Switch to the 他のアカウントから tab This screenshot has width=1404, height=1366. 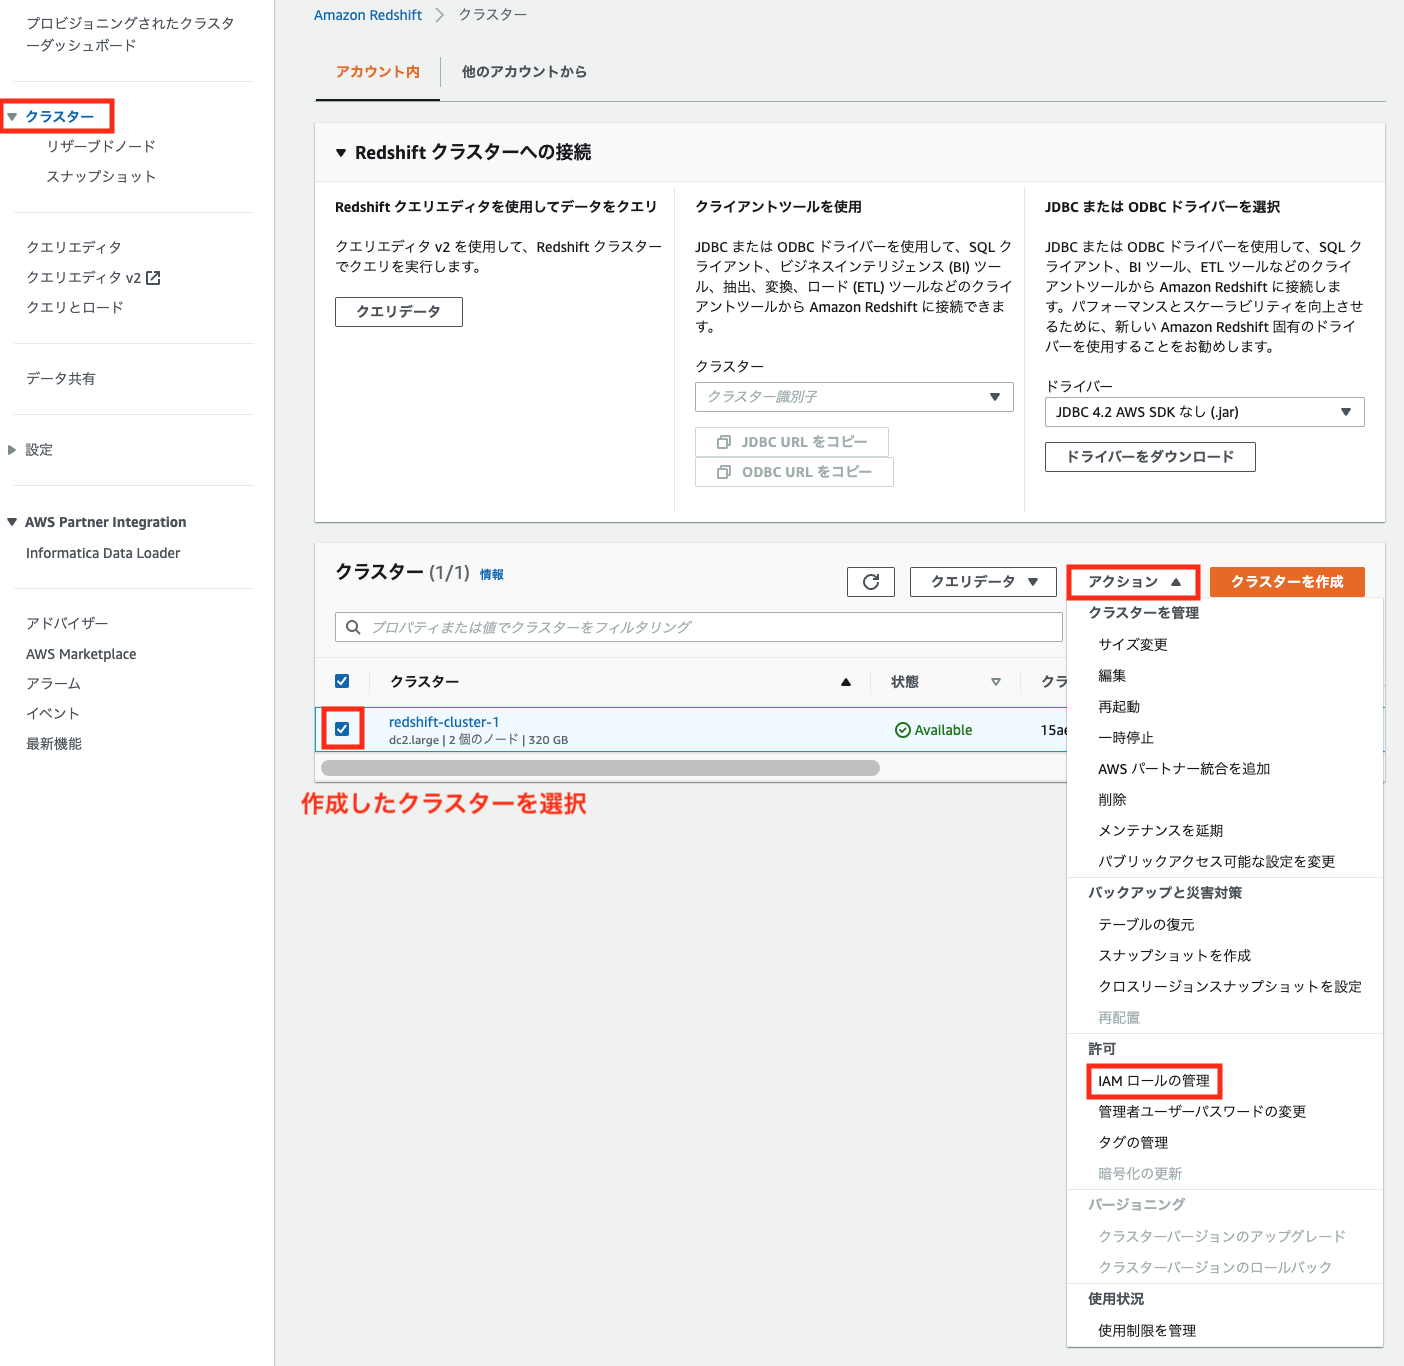coord(524,71)
